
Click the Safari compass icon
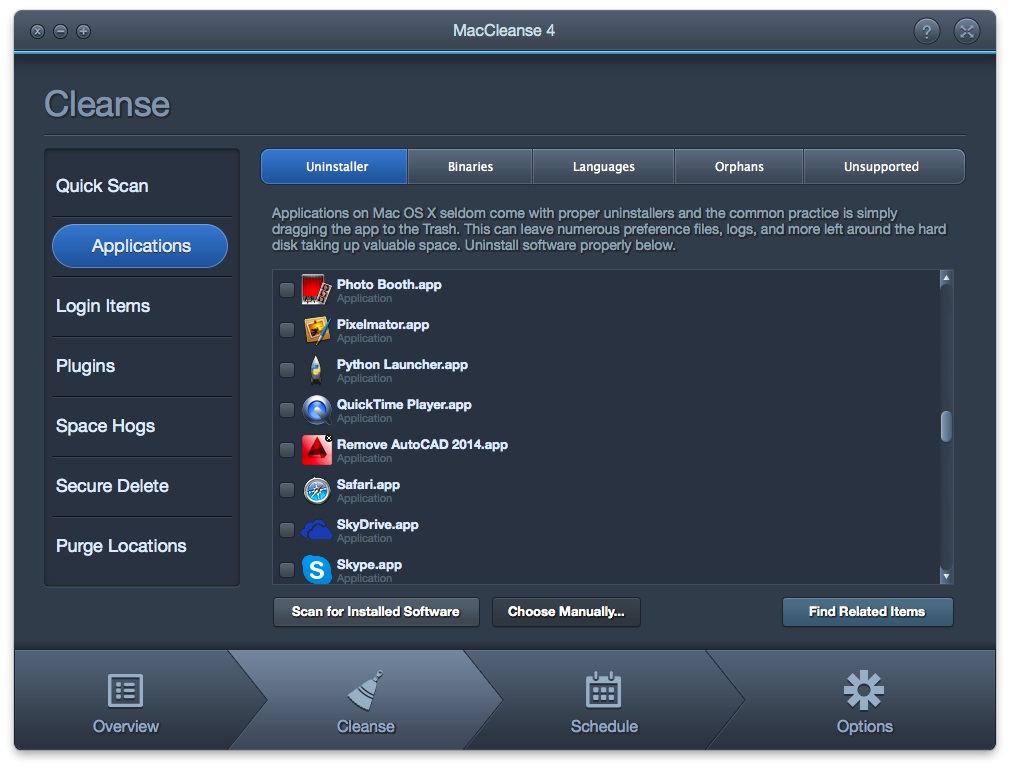[x=317, y=490]
